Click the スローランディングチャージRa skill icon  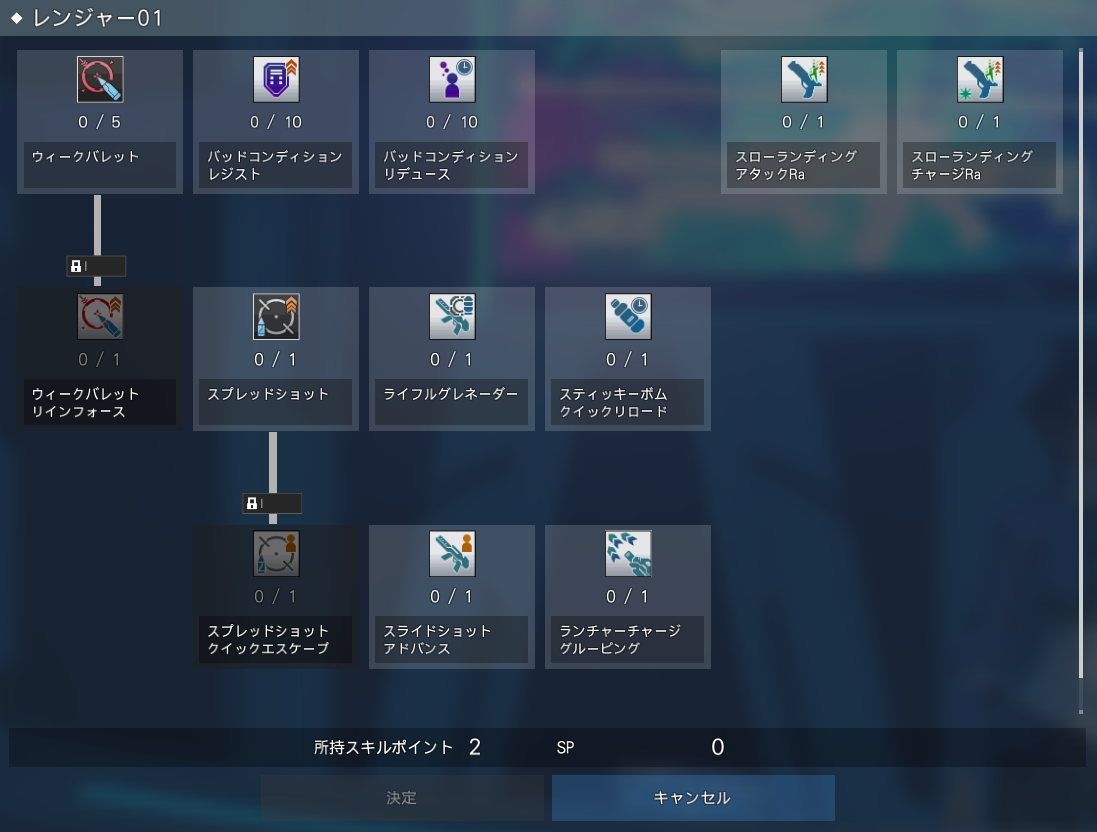[980, 79]
